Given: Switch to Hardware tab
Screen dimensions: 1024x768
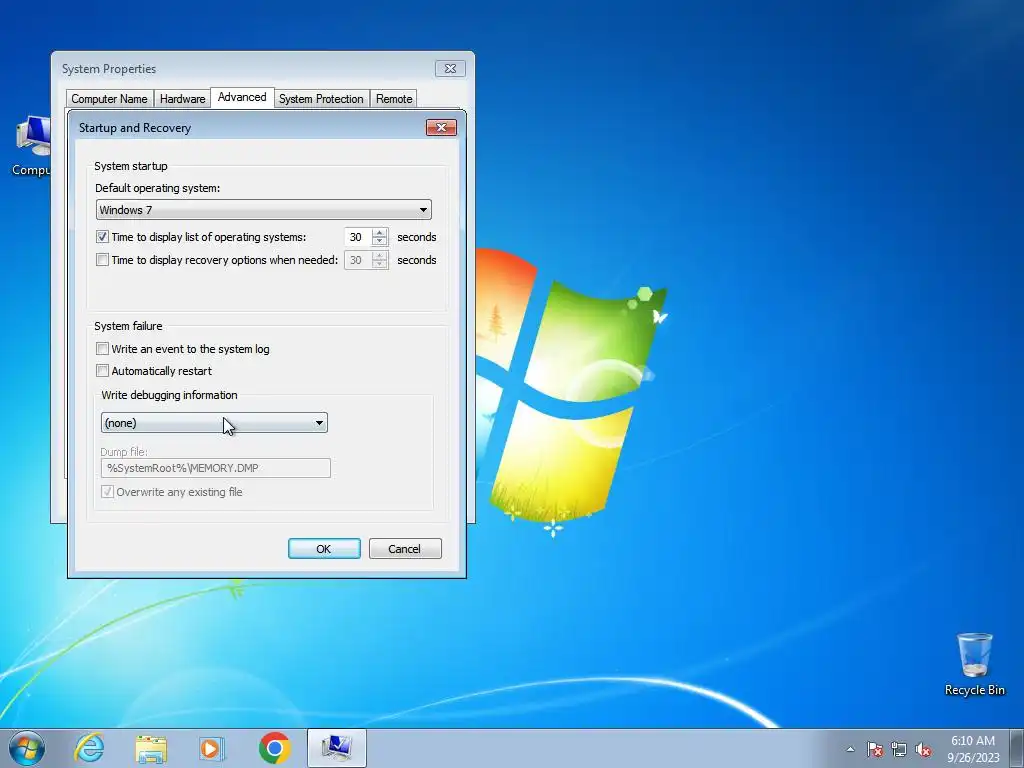Looking at the screenshot, I should 182,99.
